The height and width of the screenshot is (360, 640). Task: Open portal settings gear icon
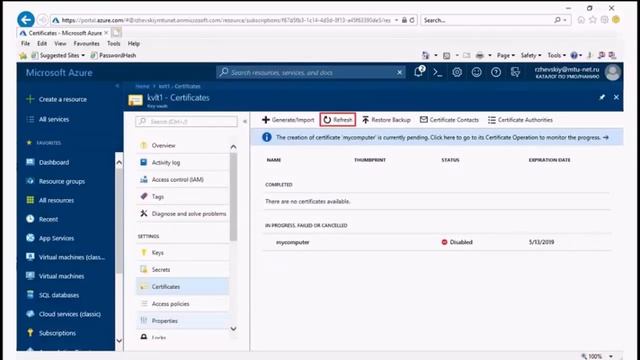pyautogui.click(x=457, y=73)
